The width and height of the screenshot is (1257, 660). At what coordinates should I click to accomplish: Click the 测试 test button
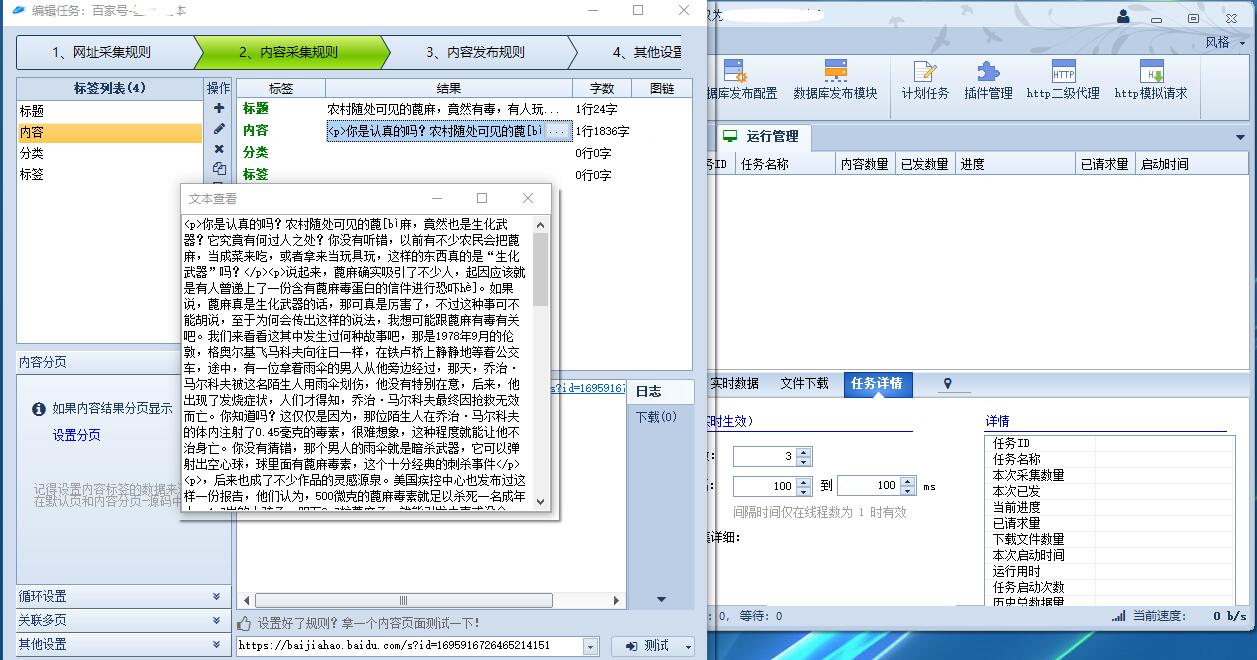pyautogui.click(x=646, y=646)
